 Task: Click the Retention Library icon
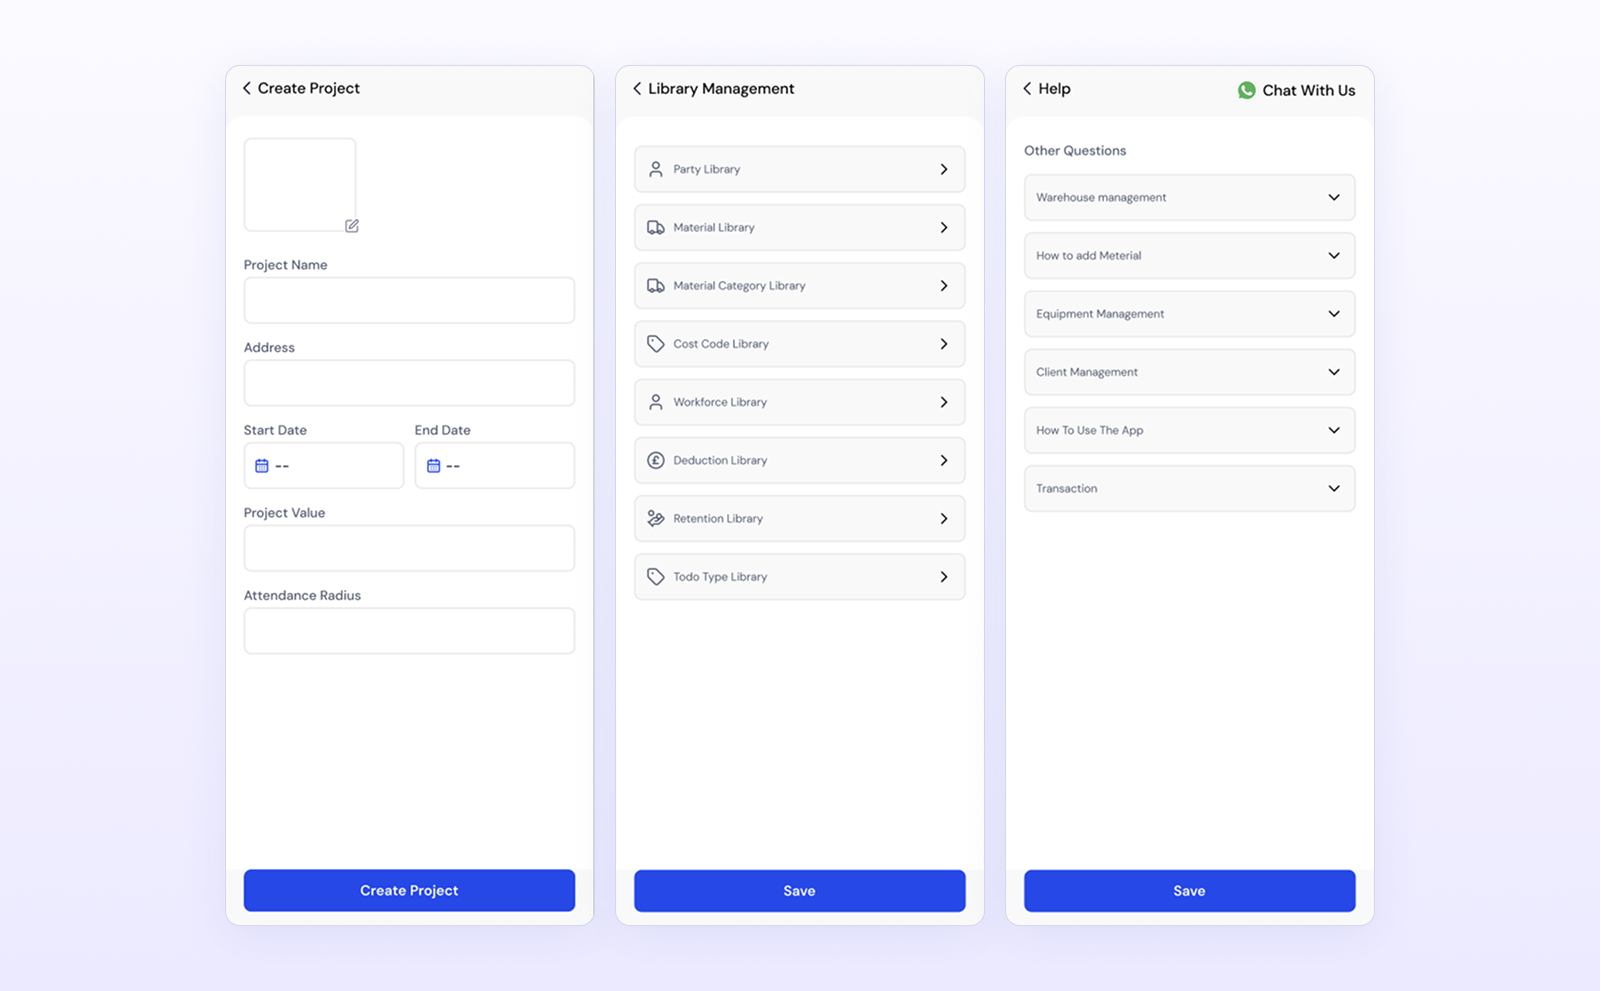[x=656, y=518]
